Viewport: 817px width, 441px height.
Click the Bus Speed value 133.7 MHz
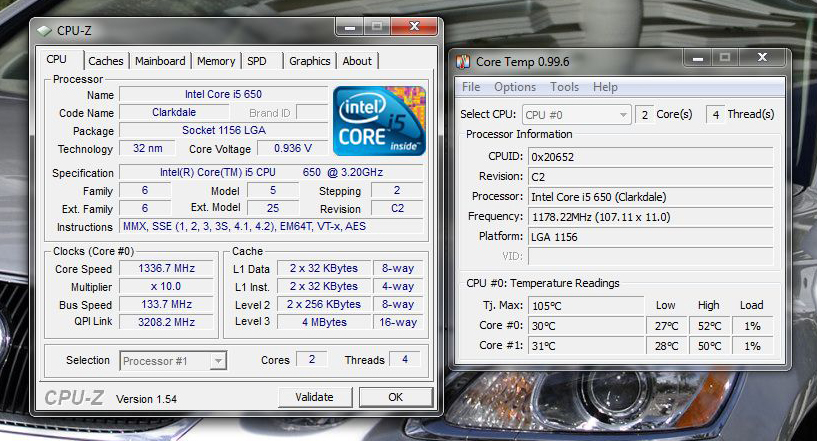166,304
